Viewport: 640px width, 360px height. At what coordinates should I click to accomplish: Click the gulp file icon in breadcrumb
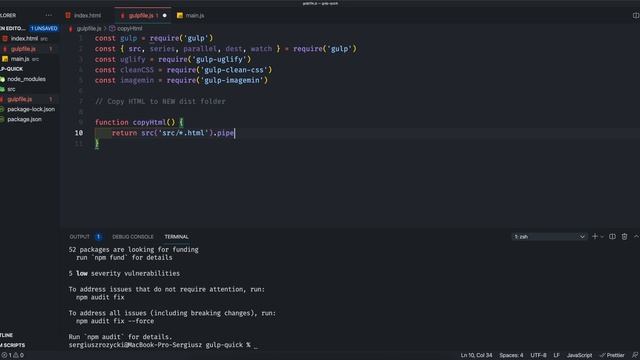tap(71, 29)
